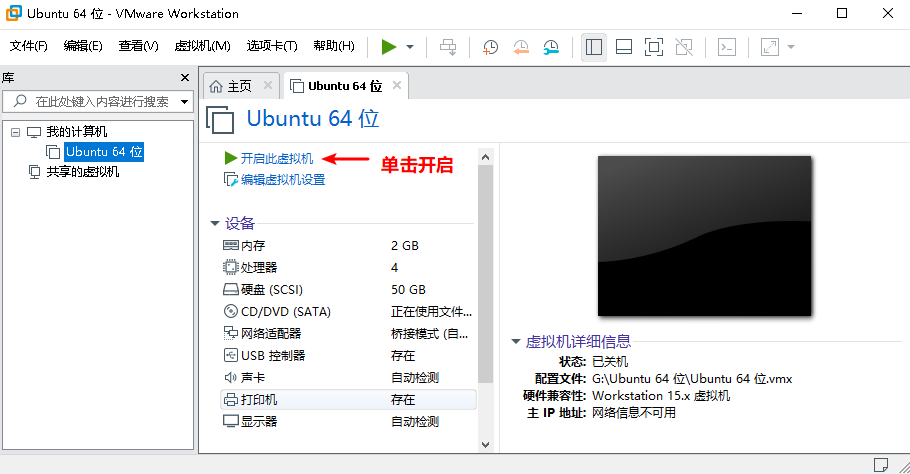Viewport: 910px width, 474px height.
Task: Click the CPU icon next to 处理器
Action: [230, 267]
